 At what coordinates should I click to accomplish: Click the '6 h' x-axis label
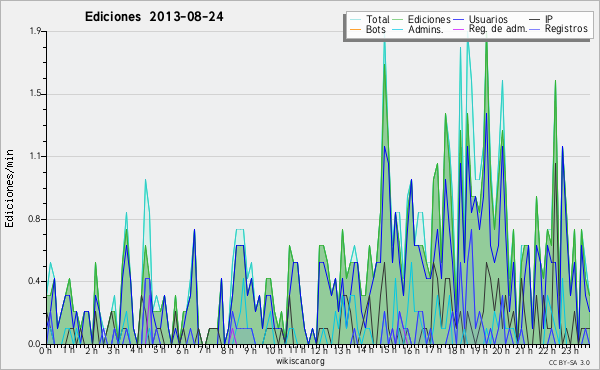click(x=182, y=351)
